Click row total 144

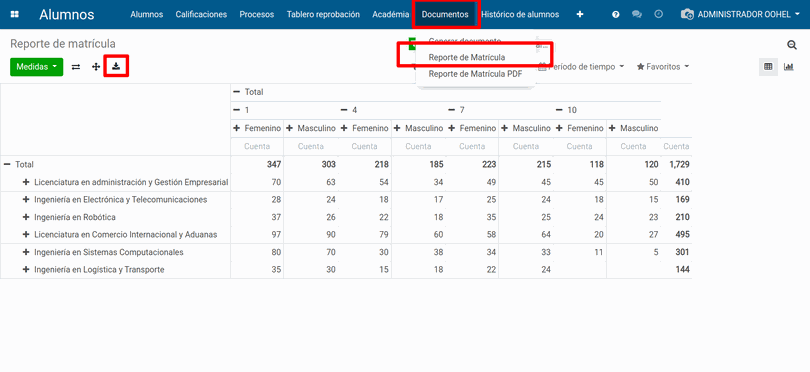tap(682, 270)
